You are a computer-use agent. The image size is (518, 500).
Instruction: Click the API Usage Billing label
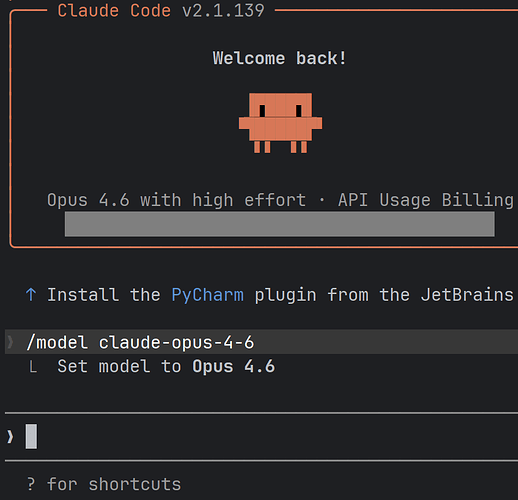coord(426,200)
